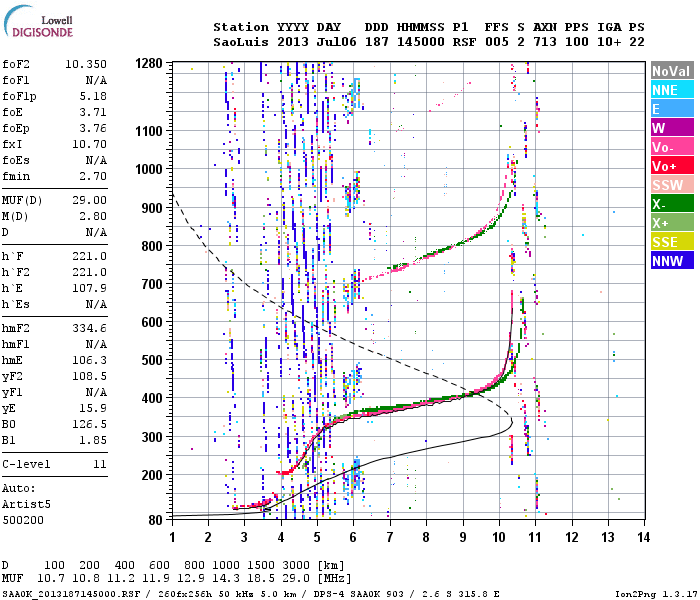Image resolution: width=700 pixels, height=600 pixels.
Task: Click the C-level value 11
Action: (100, 464)
